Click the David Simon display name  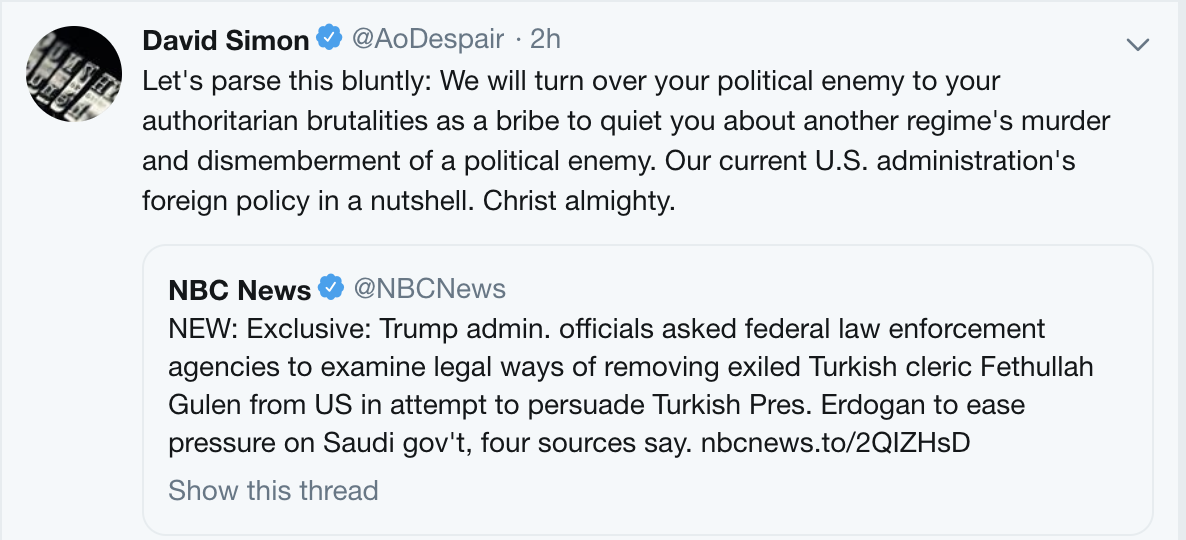tap(225, 40)
